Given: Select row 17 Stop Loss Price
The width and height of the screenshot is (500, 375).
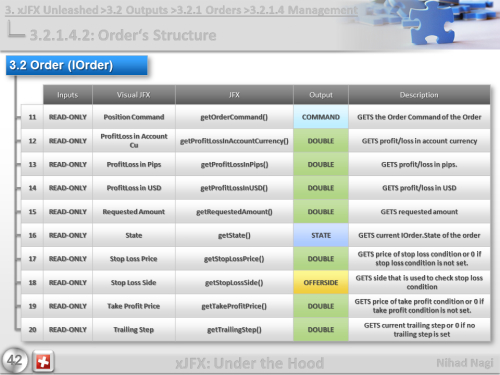Looking at the screenshot, I should coord(256,259).
